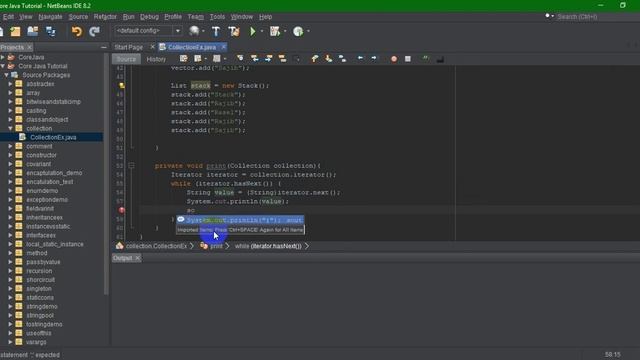Switch to Source editor view

126,59
